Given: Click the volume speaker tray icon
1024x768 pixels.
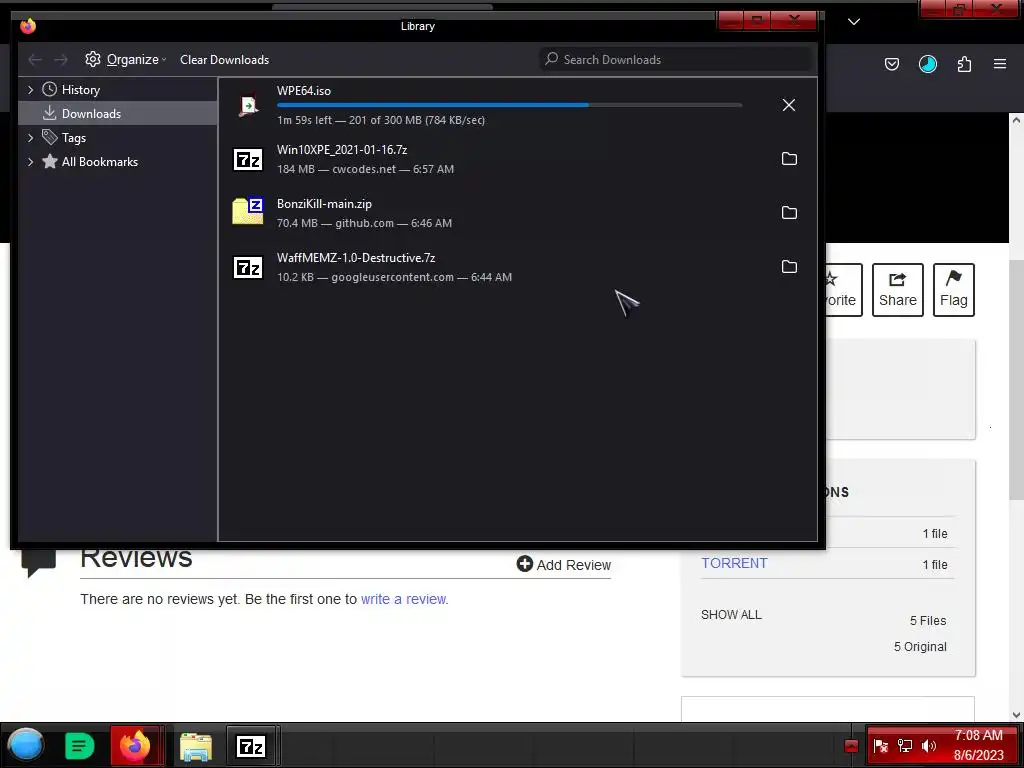Looking at the screenshot, I should click(x=929, y=746).
